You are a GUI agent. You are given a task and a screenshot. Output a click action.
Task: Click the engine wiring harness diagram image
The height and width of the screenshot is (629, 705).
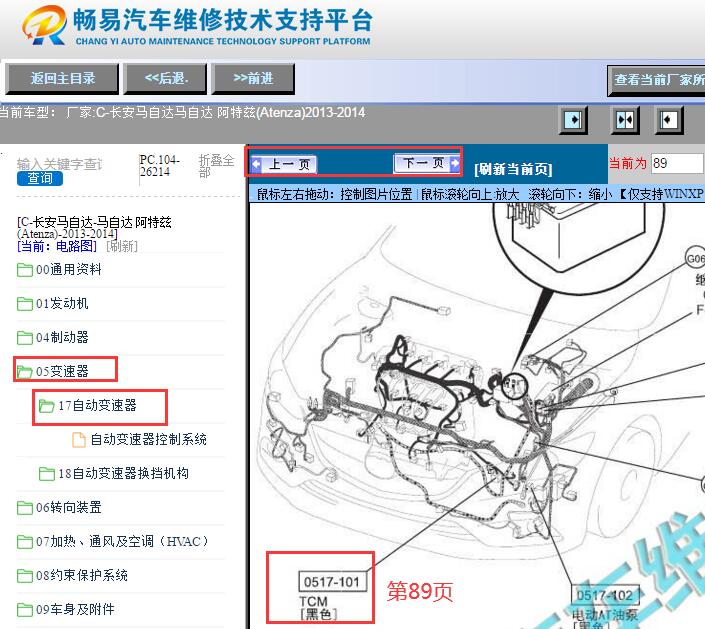pyautogui.click(x=477, y=415)
